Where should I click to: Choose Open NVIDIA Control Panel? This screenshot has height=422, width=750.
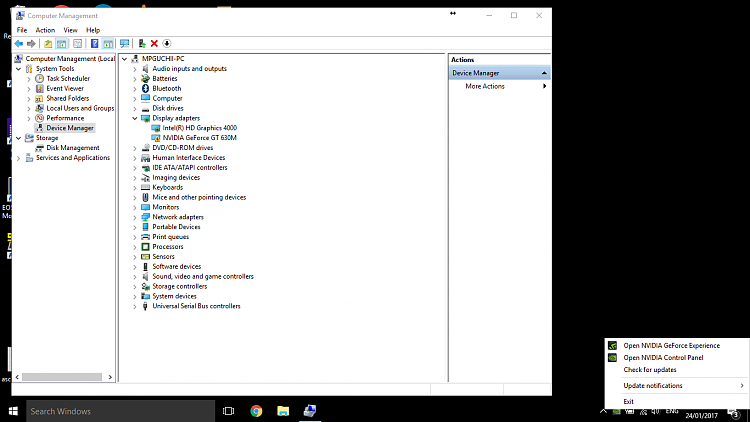point(663,357)
